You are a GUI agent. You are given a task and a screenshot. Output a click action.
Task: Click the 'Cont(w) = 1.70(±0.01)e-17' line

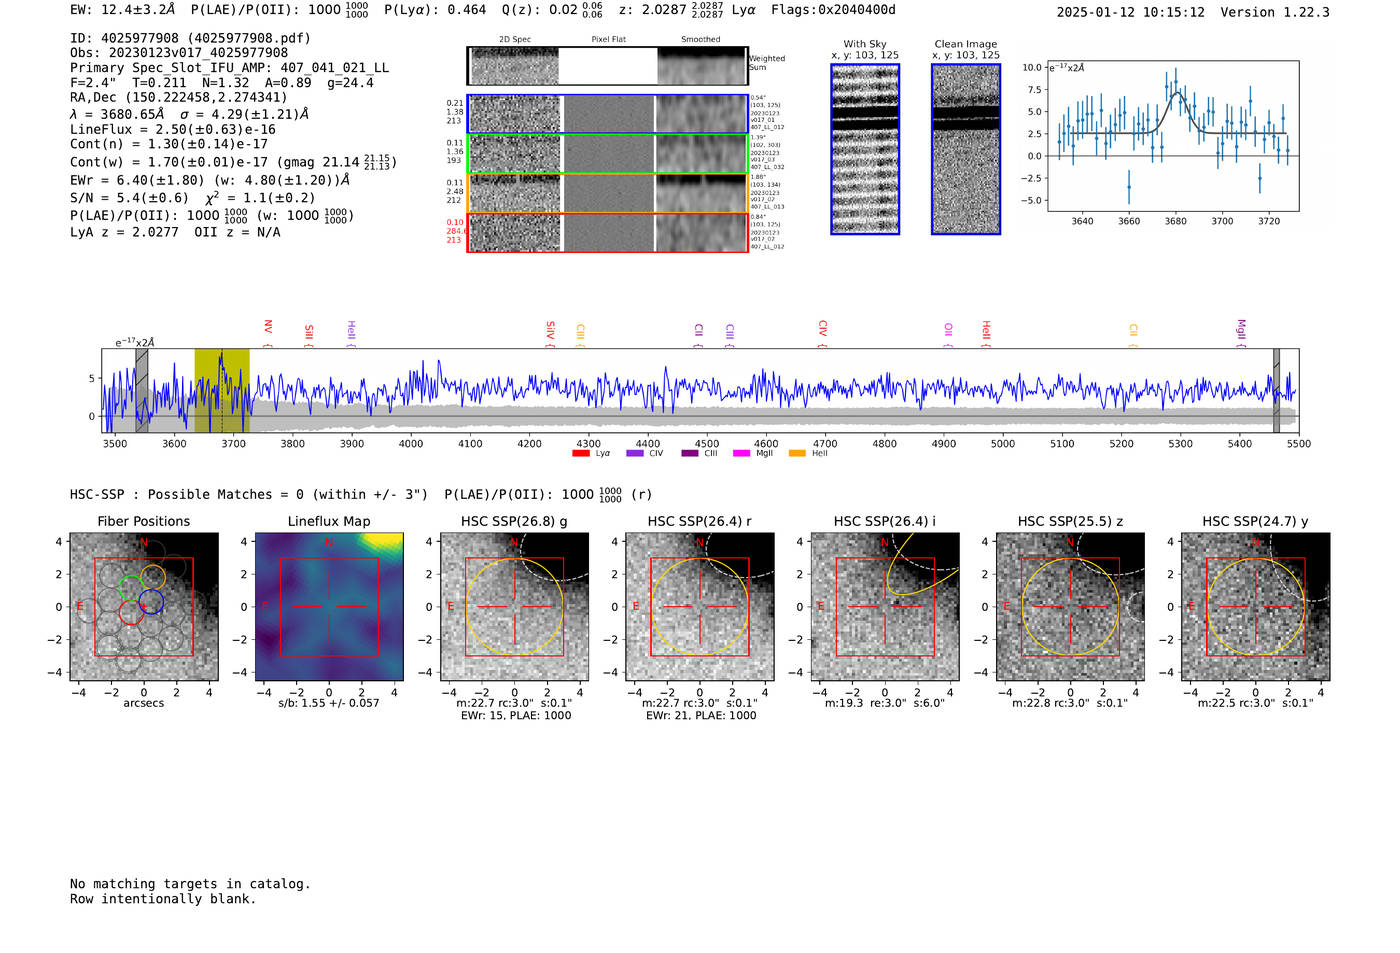[x=233, y=161]
